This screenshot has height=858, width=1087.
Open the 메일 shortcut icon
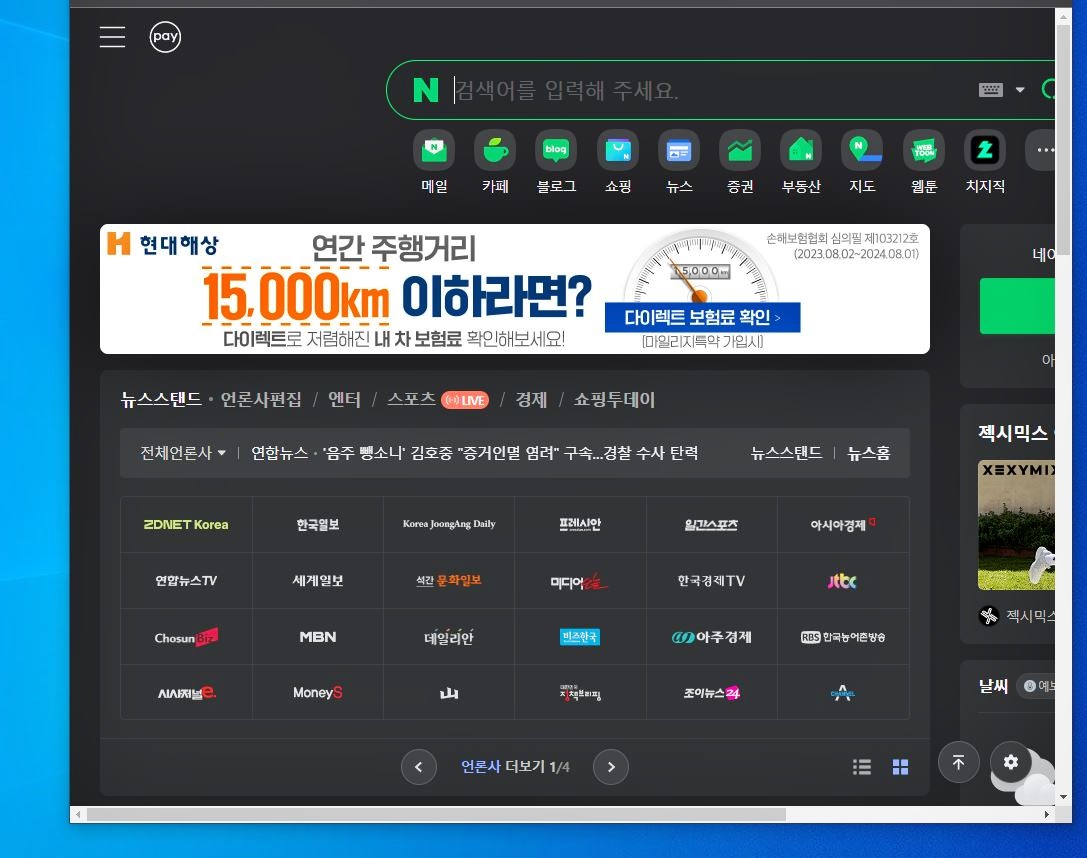pyautogui.click(x=434, y=150)
